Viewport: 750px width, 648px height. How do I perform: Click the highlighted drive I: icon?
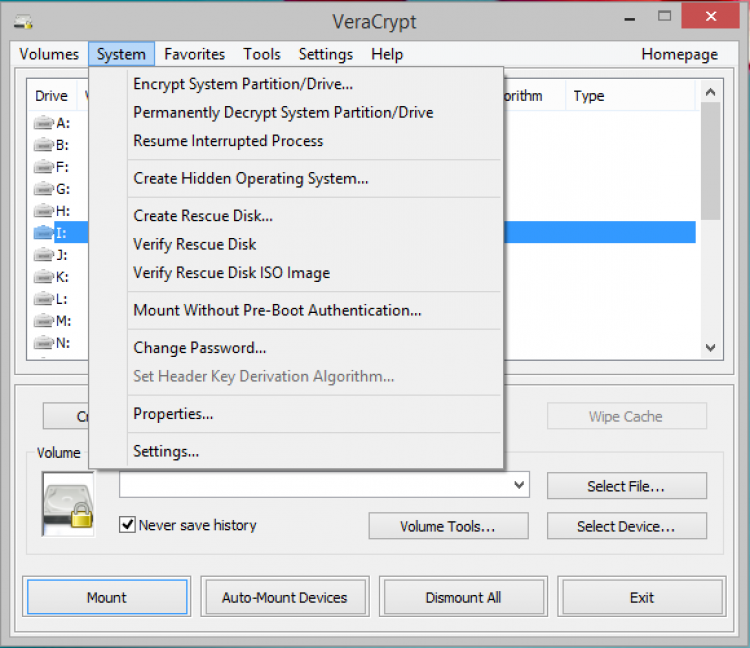[44, 233]
